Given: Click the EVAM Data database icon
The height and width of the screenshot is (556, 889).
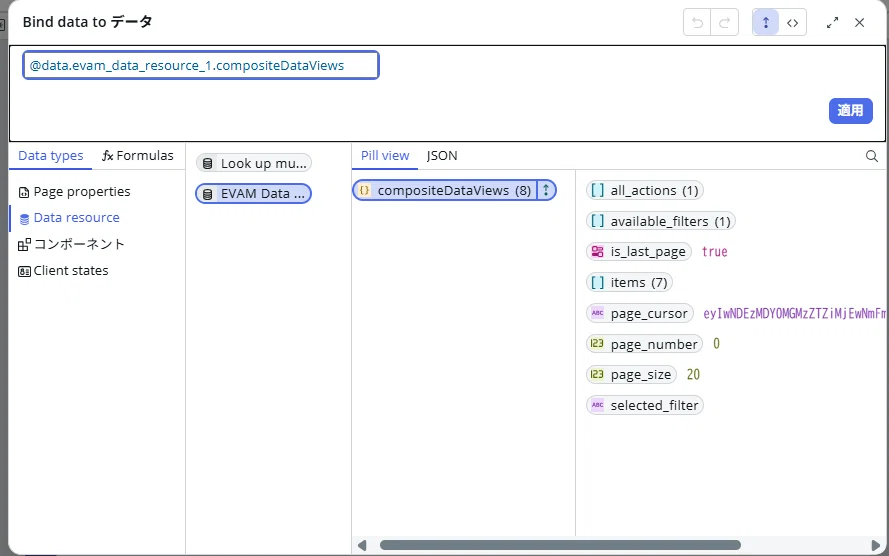Looking at the screenshot, I should point(208,194).
